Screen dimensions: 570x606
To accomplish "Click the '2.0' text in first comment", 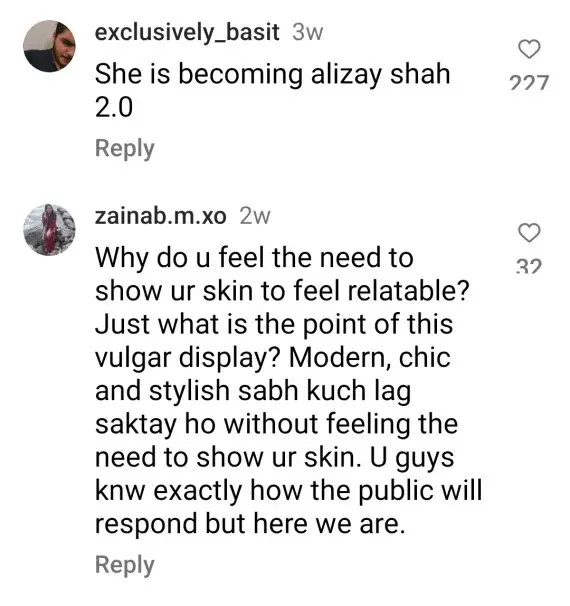I will point(114,107).
